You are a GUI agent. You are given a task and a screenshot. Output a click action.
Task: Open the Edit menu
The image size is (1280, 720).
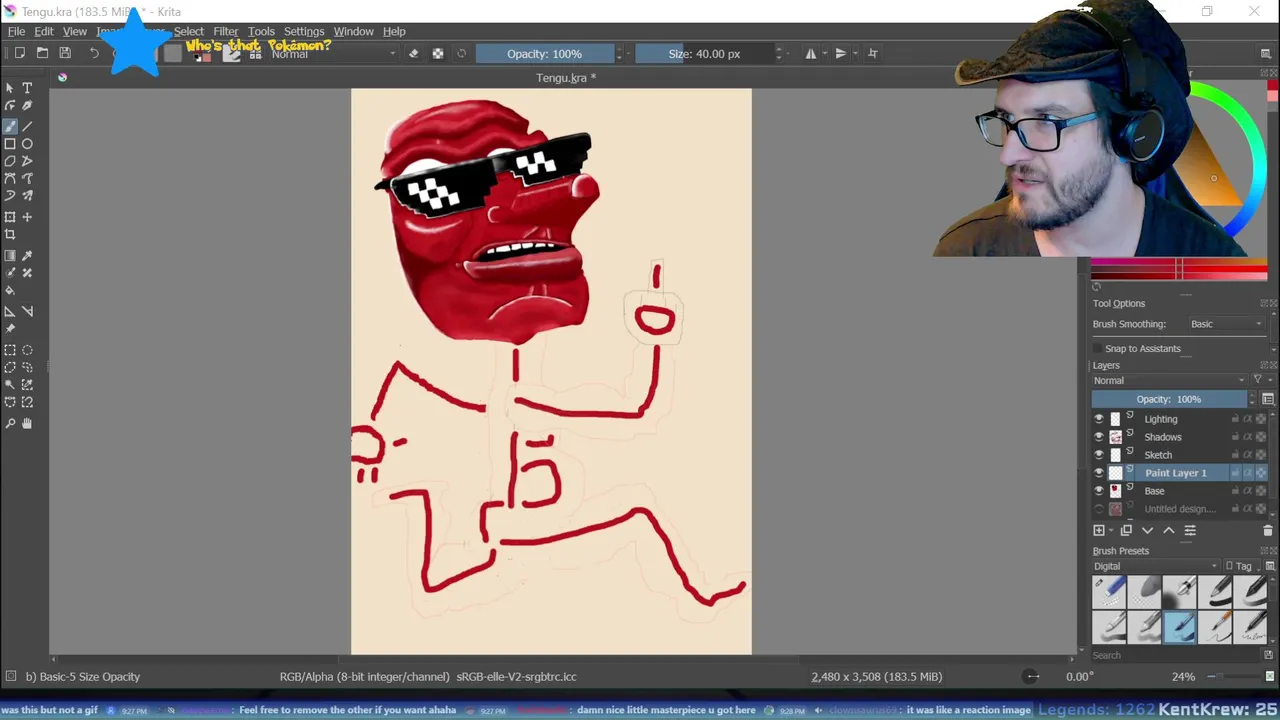(x=44, y=31)
